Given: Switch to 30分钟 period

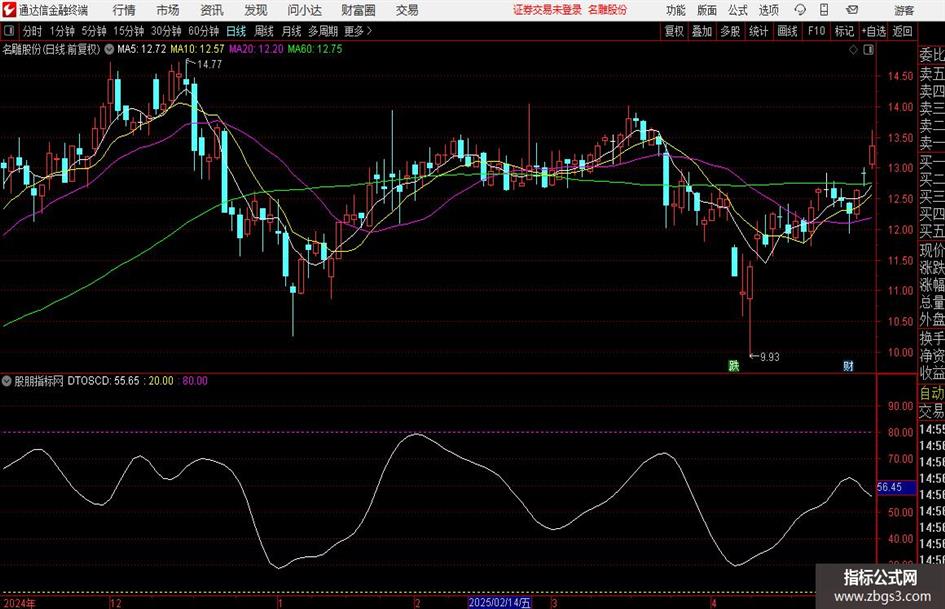Looking at the screenshot, I should coord(166,31).
